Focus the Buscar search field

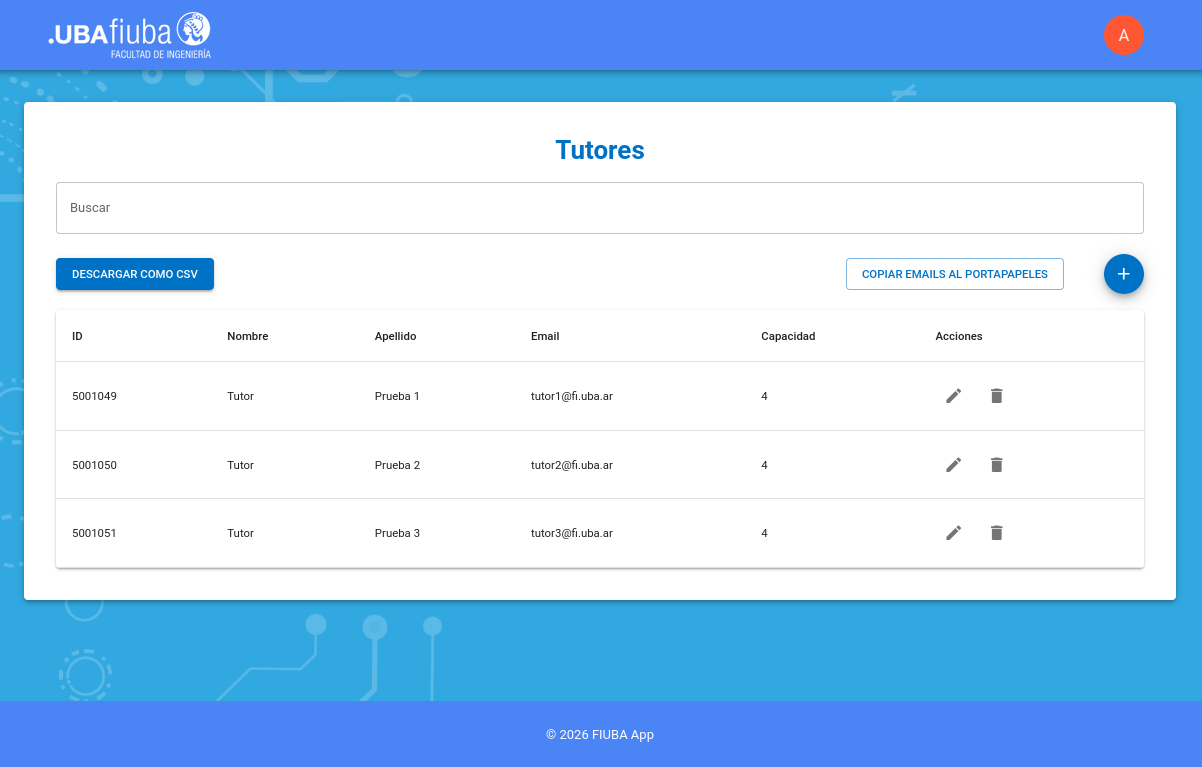599,208
